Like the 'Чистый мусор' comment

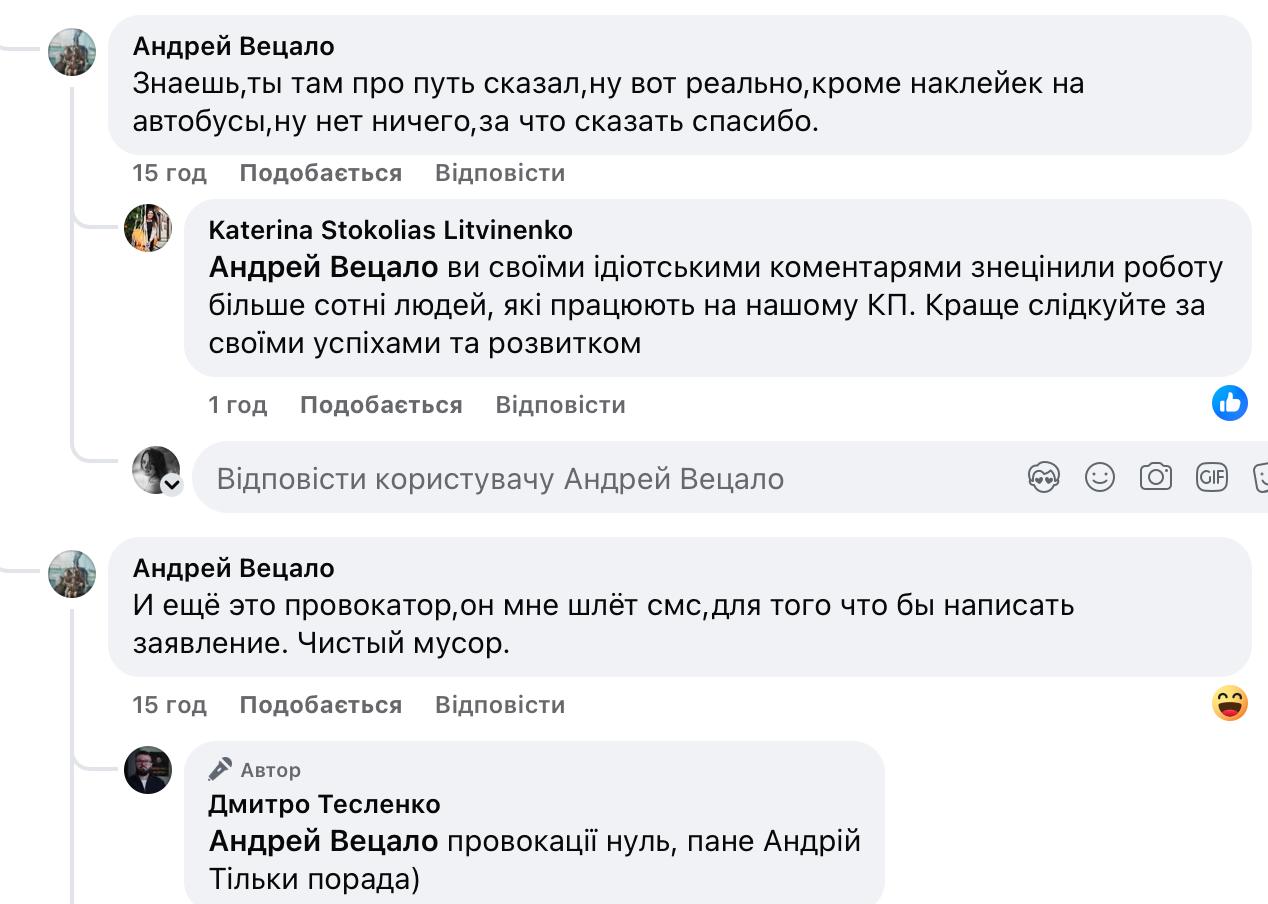pyautogui.click(x=320, y=705)
